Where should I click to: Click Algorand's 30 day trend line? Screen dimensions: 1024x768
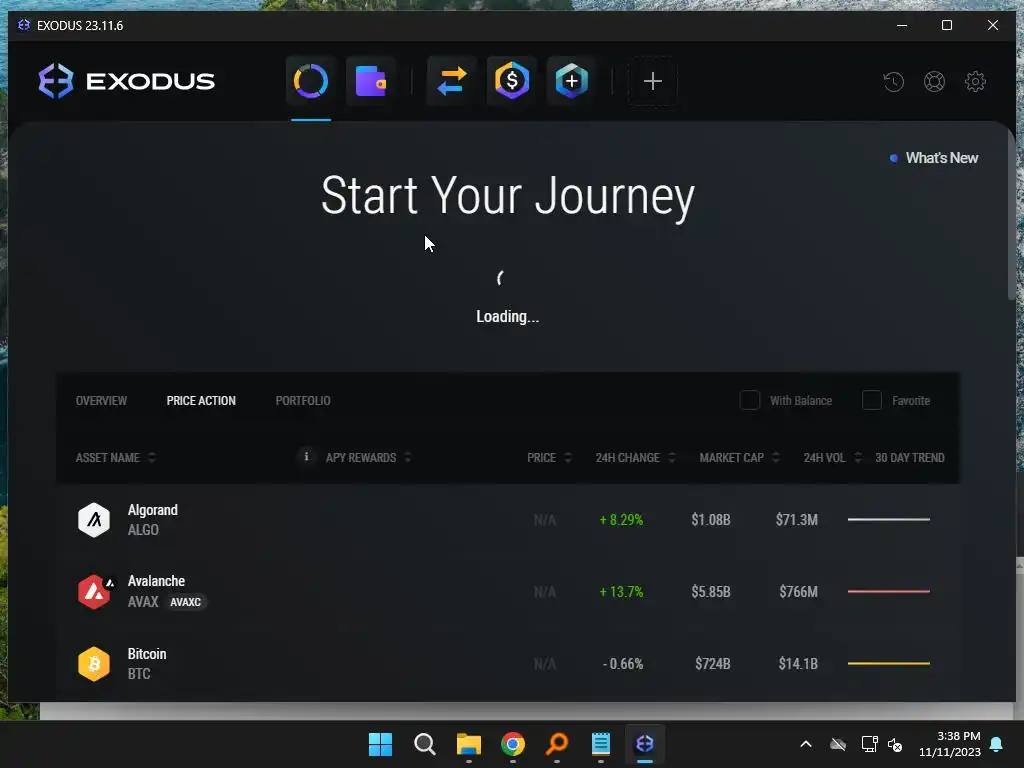[x=889, y=520]
